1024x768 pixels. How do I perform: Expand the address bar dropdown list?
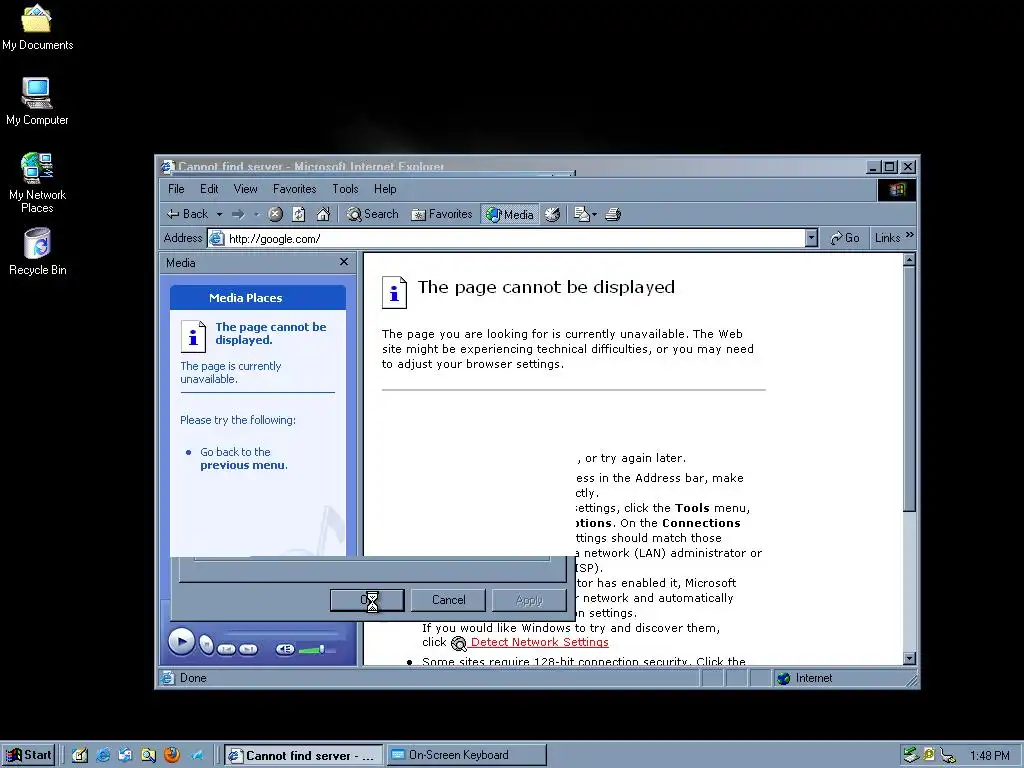coord(811,238)
